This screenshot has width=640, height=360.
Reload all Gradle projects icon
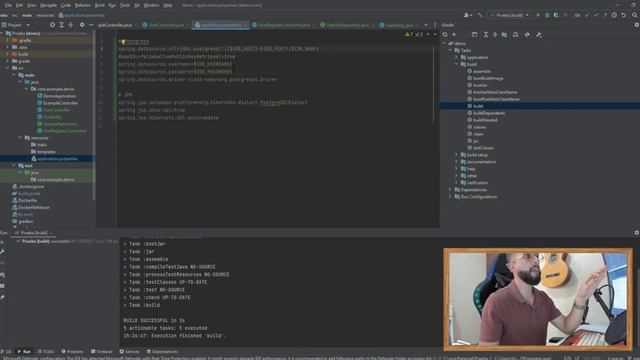[x=445, y=35]
